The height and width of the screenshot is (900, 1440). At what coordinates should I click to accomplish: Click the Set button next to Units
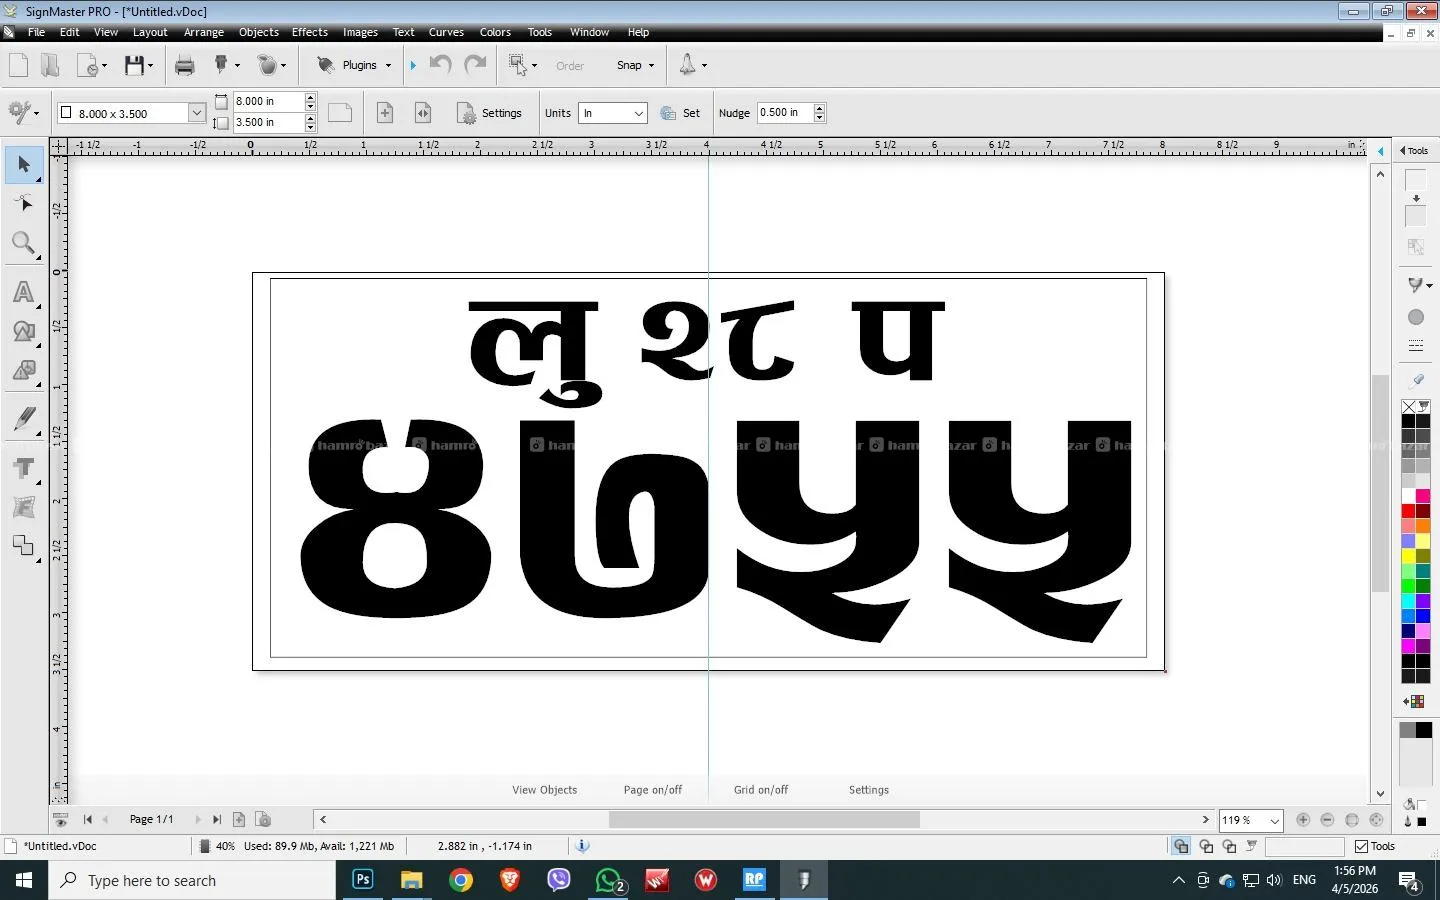point(681,113)
